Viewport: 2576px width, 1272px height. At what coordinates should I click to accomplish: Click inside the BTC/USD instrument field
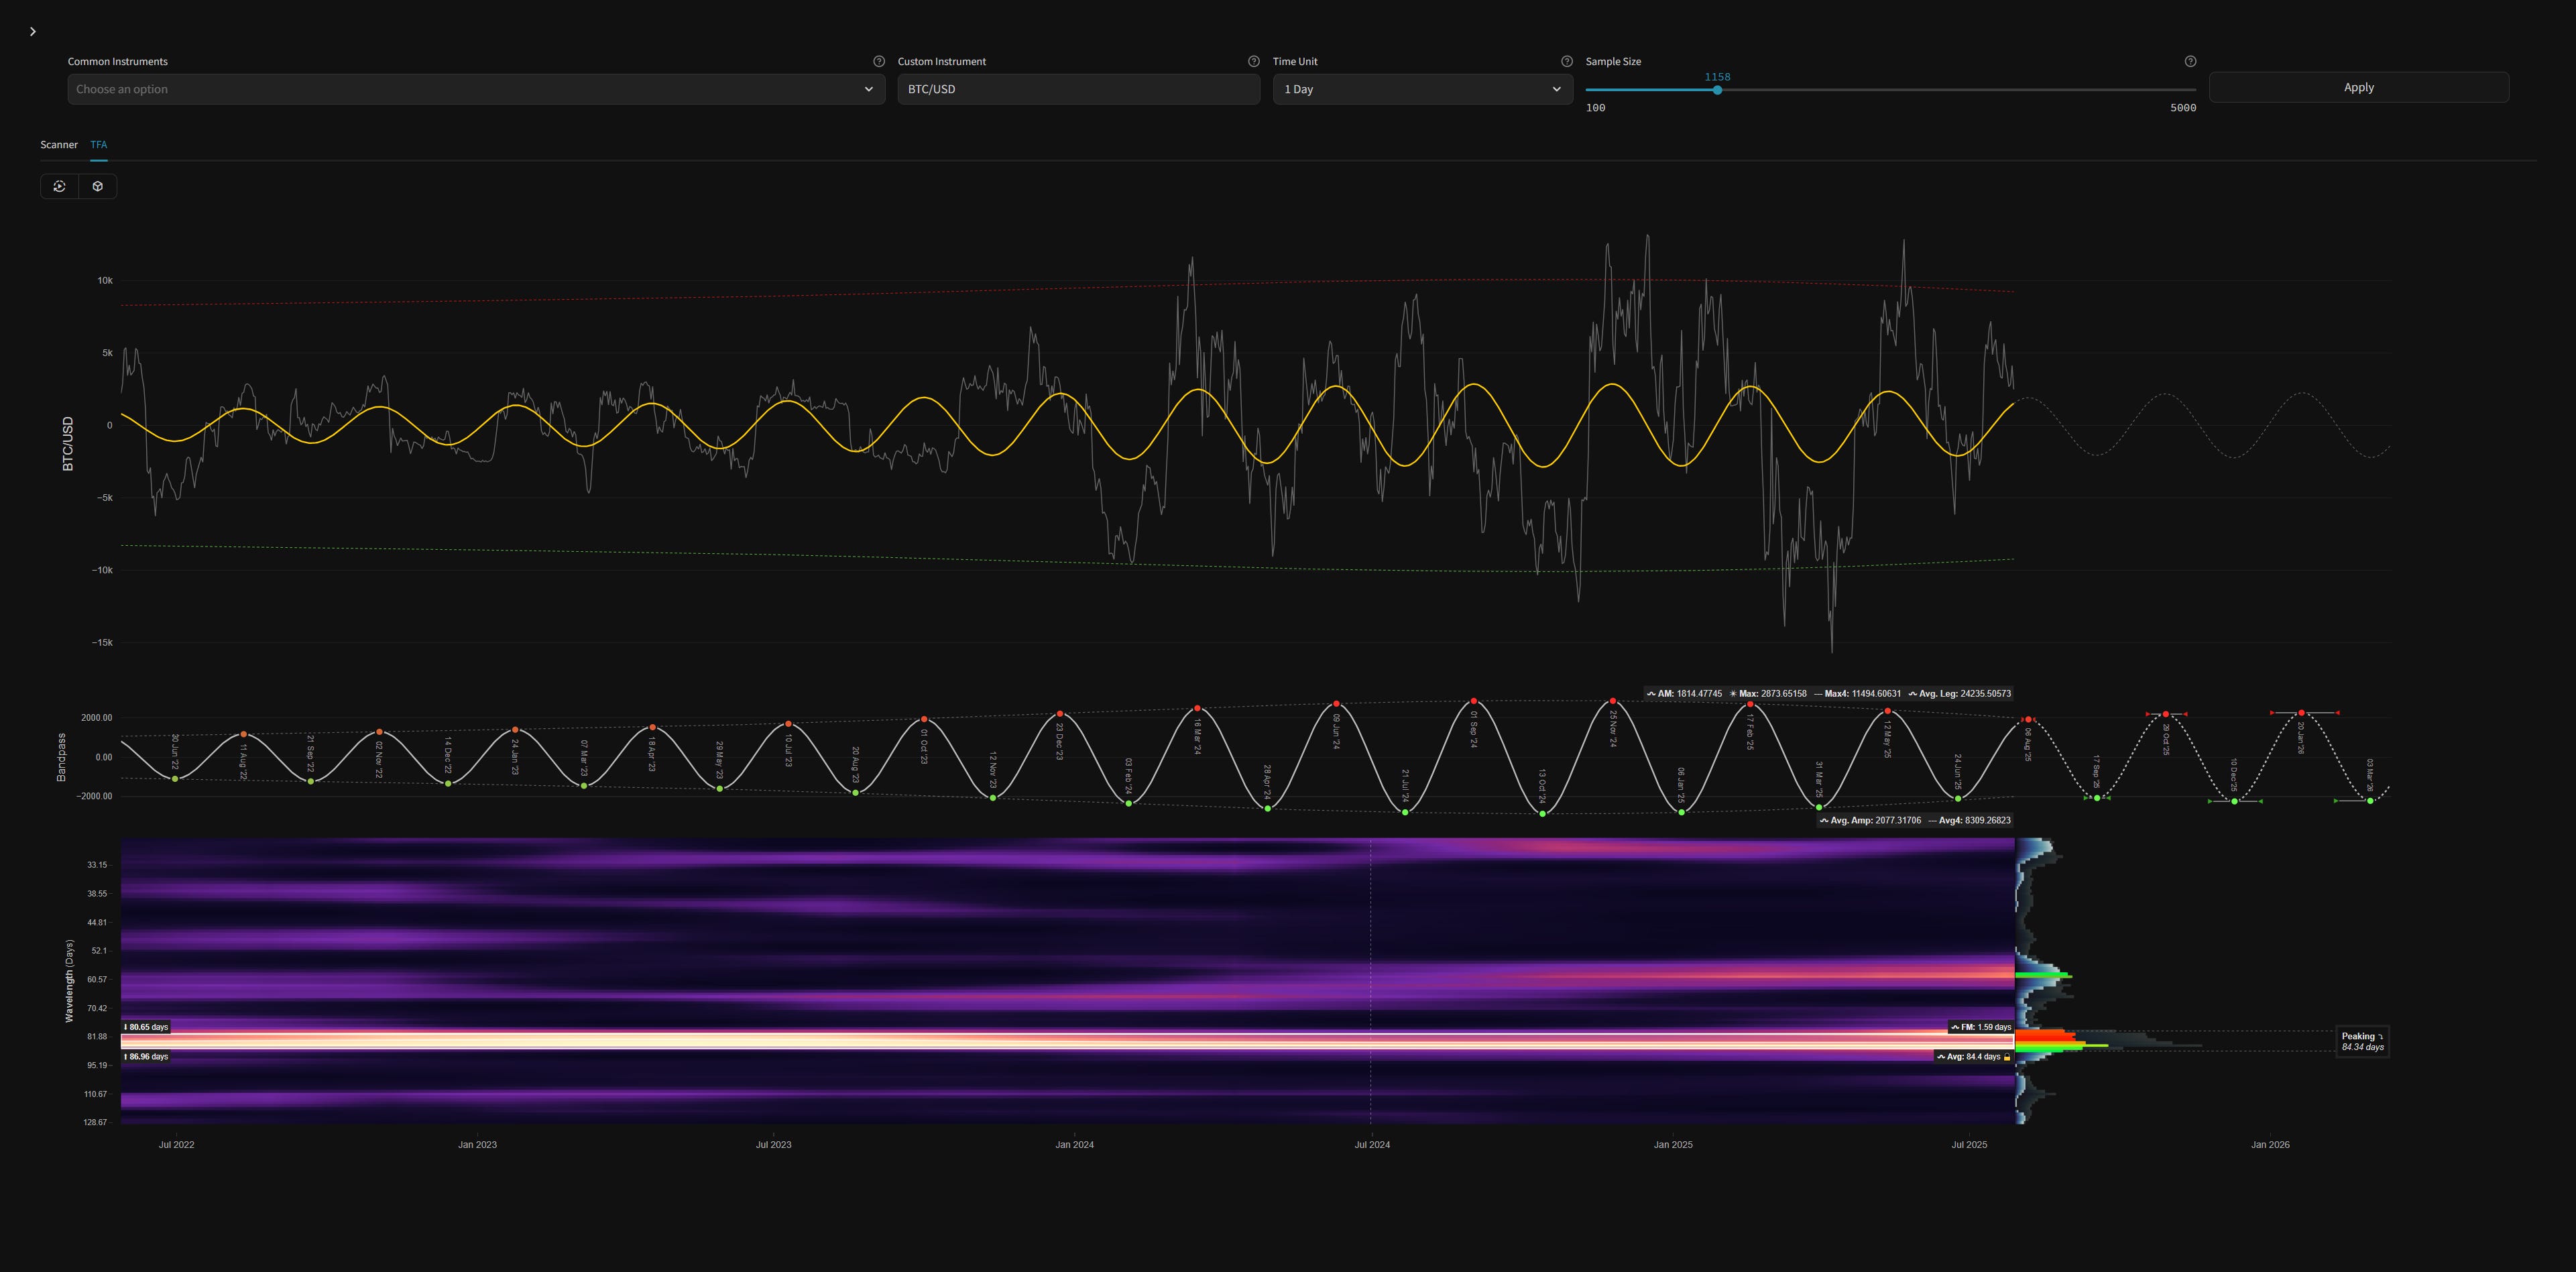[1078, 89]
